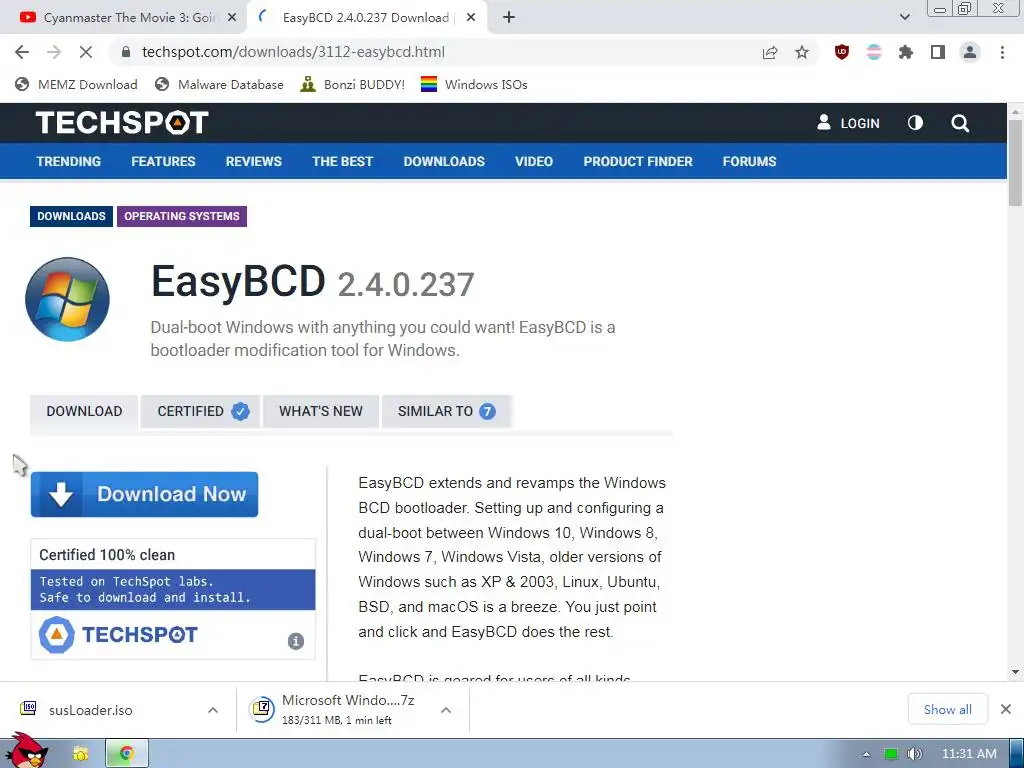Click the Angry Birds start button
Image resolution: width=1024 pixels, height=768 pixels.
click(27, 751)
